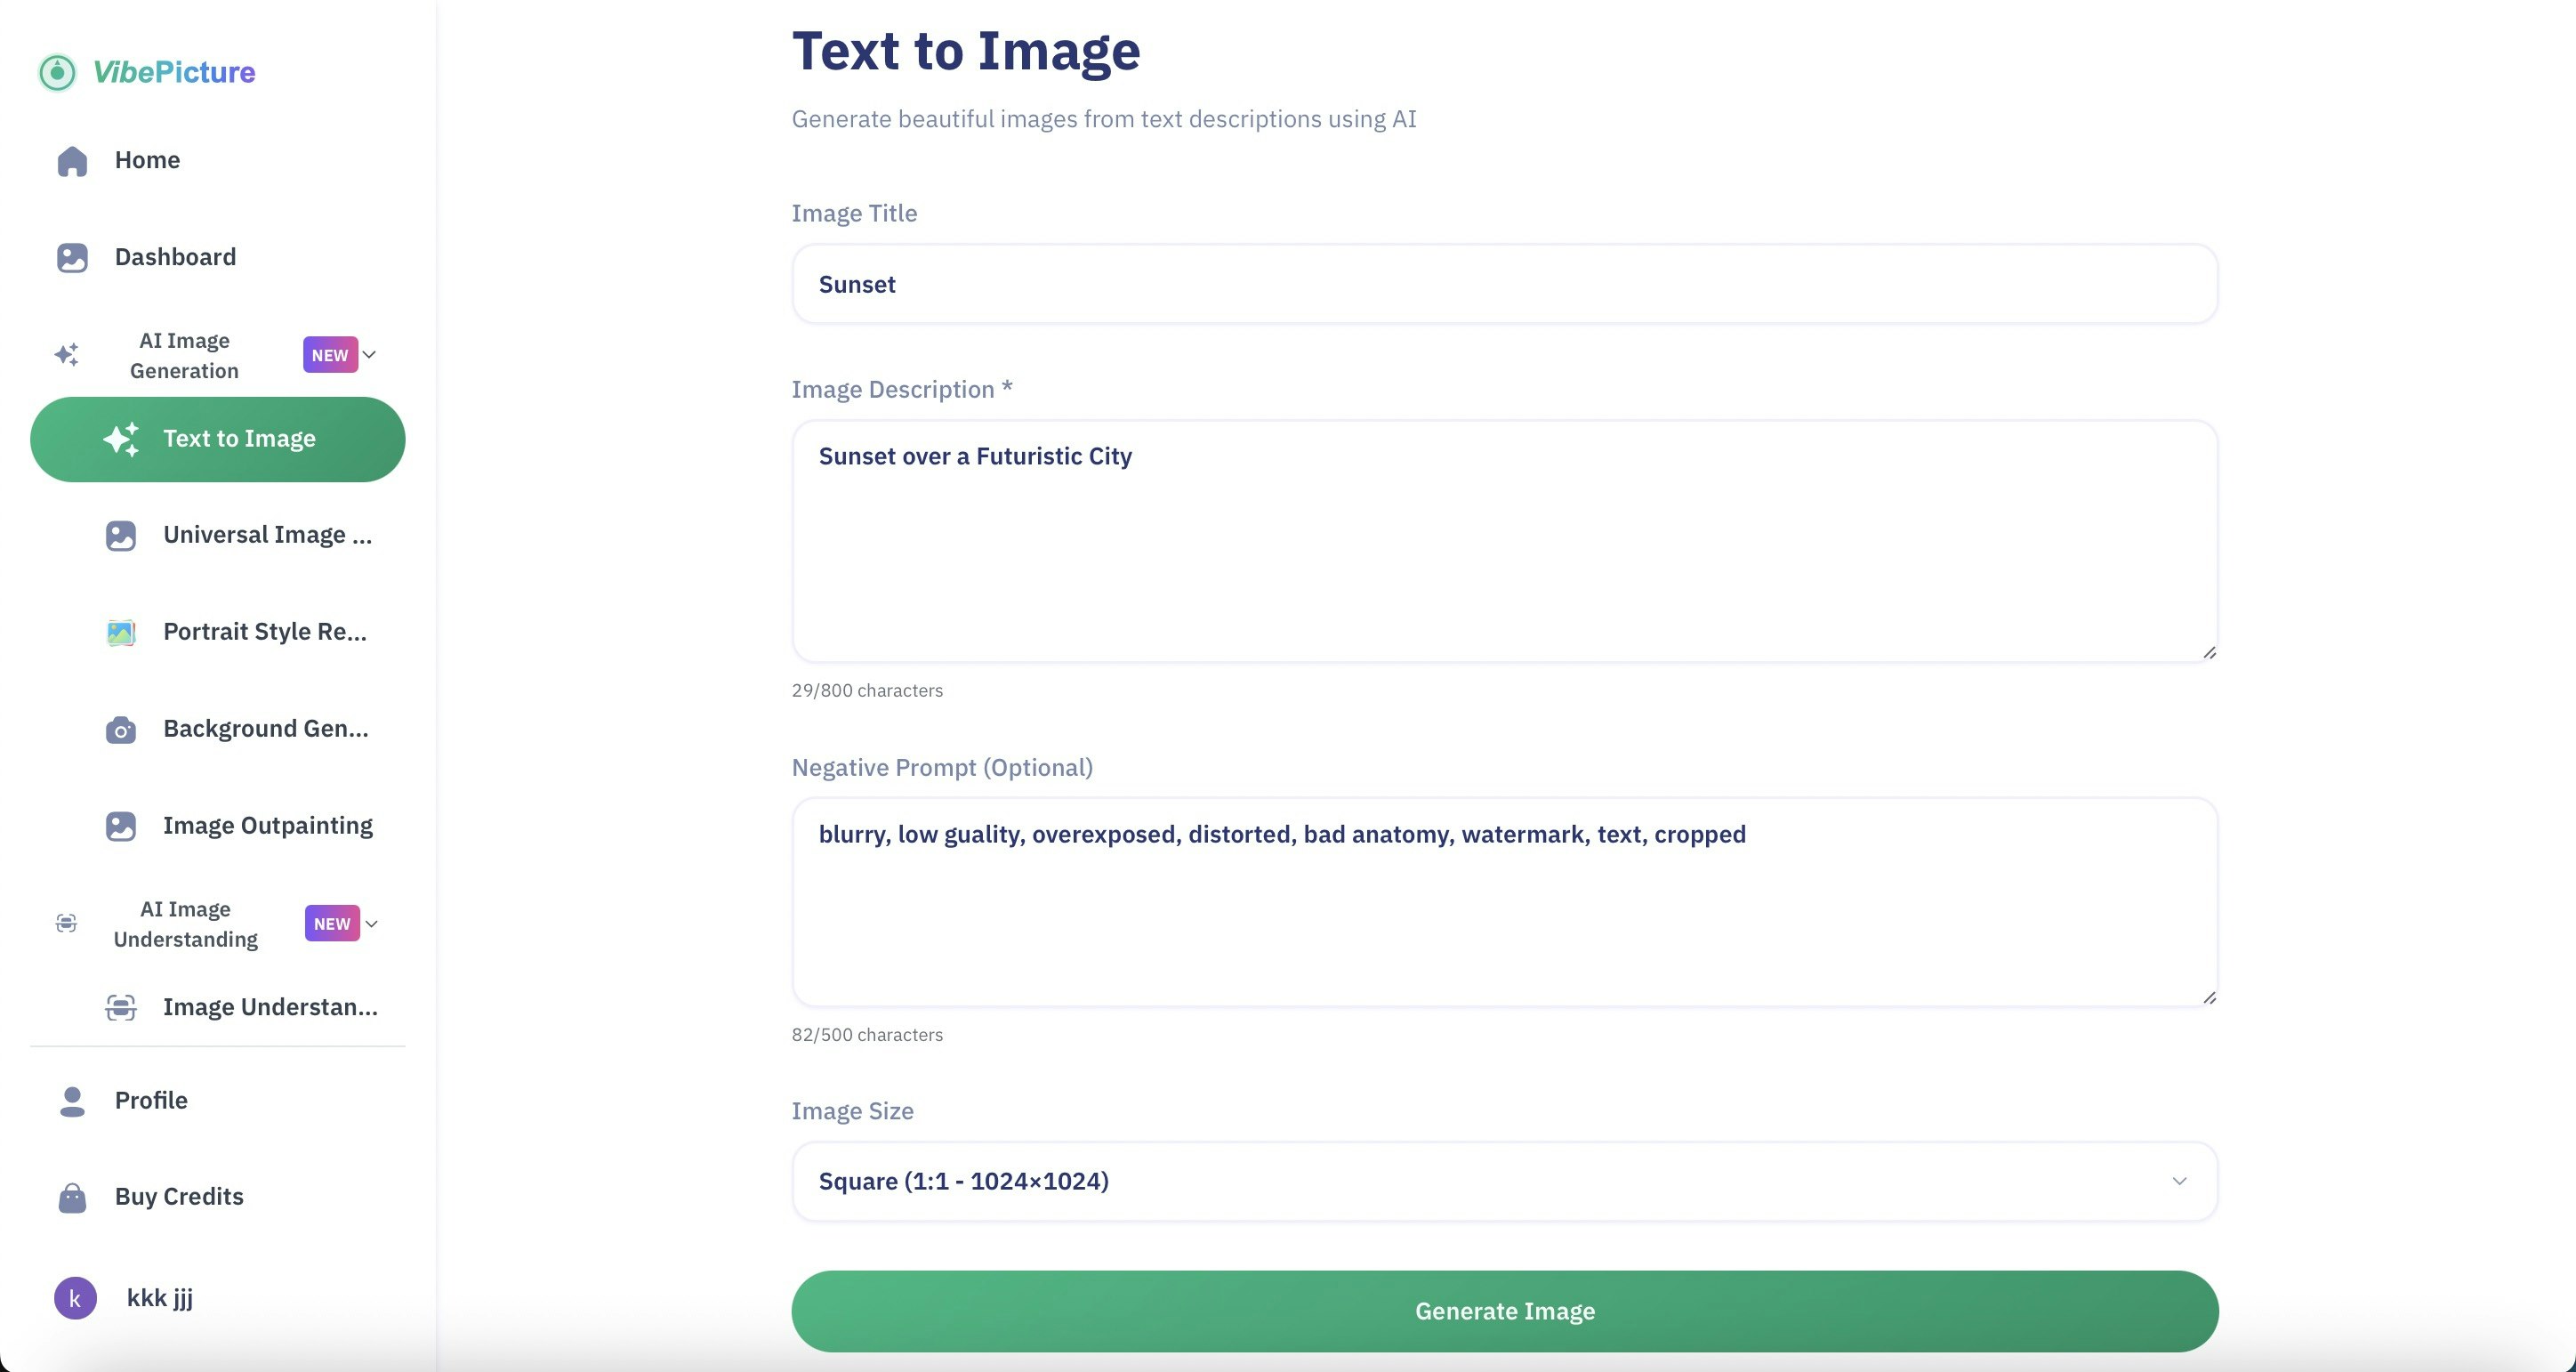The height and width of the screenshot is (1372, 2576).
Task: Click the VibePicture brand name link
Action: click(x=174, y=72)
